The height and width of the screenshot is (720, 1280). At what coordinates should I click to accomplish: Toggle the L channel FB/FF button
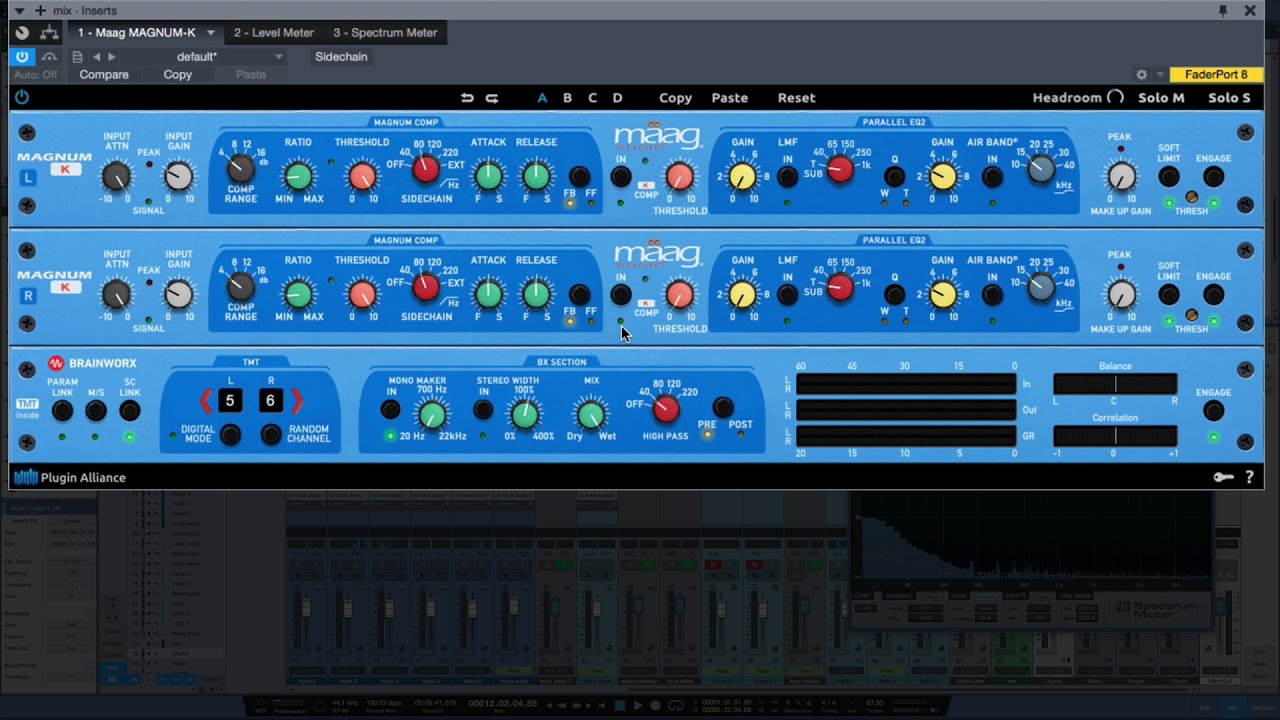tap(579, 178)
